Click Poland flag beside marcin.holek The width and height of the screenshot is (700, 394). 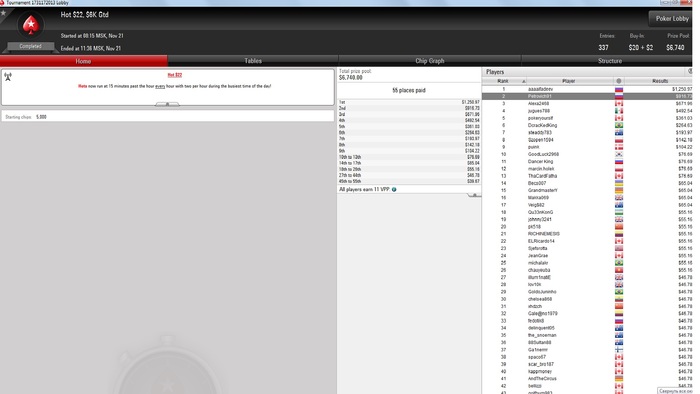tap(619, 169)
